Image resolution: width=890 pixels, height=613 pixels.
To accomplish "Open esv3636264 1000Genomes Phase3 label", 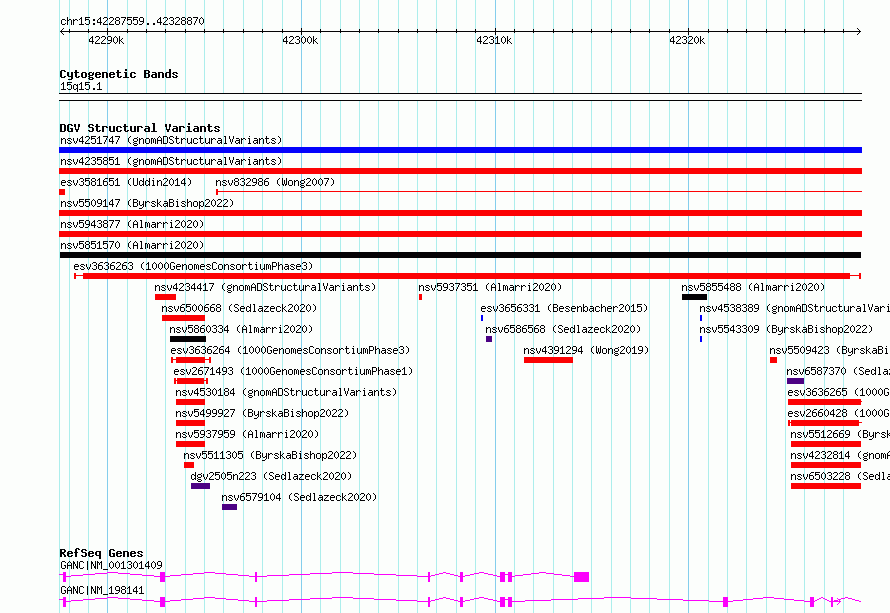I will click(290, 350).
